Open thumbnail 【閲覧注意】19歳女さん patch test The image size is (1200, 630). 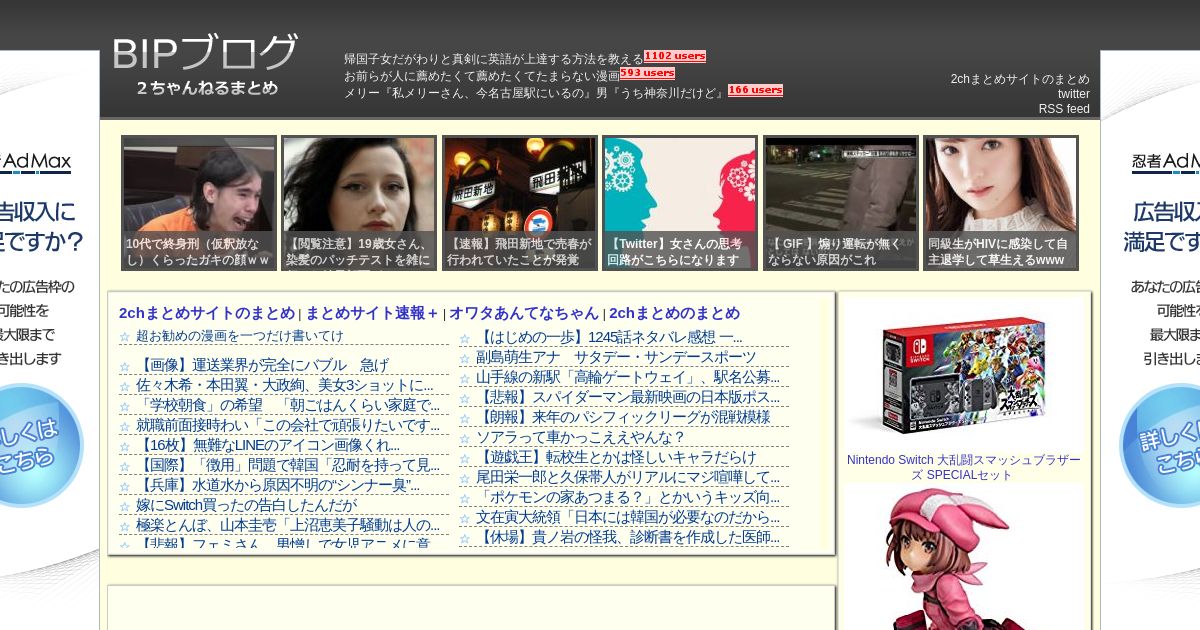(x=359, y=203)
